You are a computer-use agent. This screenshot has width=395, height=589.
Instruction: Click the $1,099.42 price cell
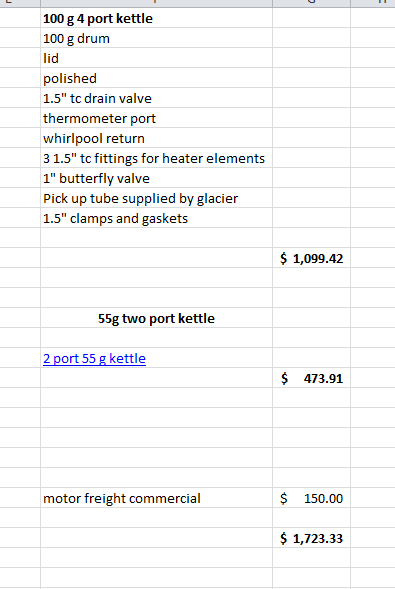pyautogui.click(x=311, y=258)
